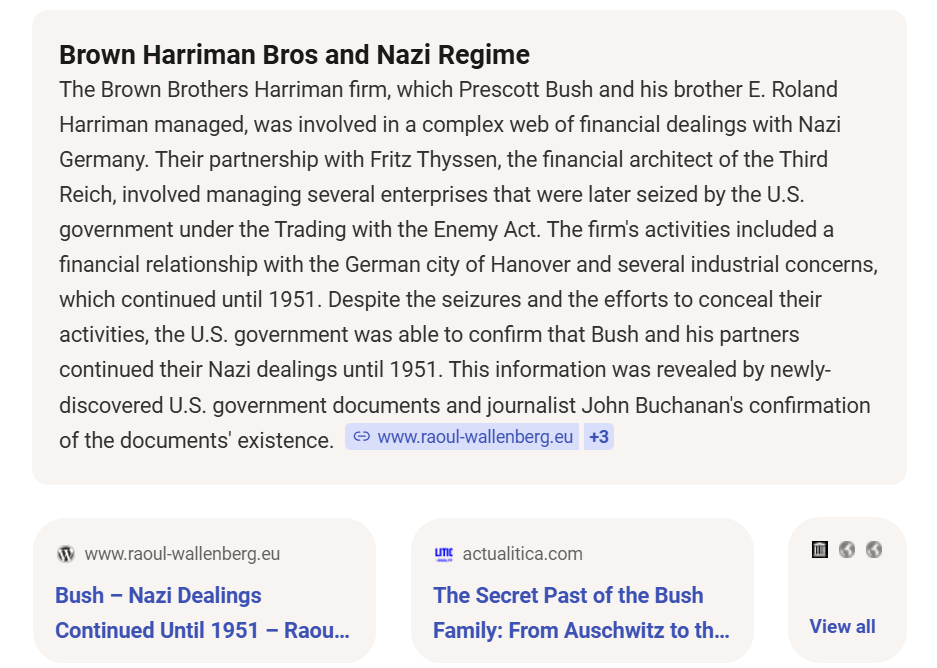The height and width of the screenshot is (668, 937).
Task: Open "Bush – Nazi Dealings Continued Until 1951" article
Action: pos(203,612)
